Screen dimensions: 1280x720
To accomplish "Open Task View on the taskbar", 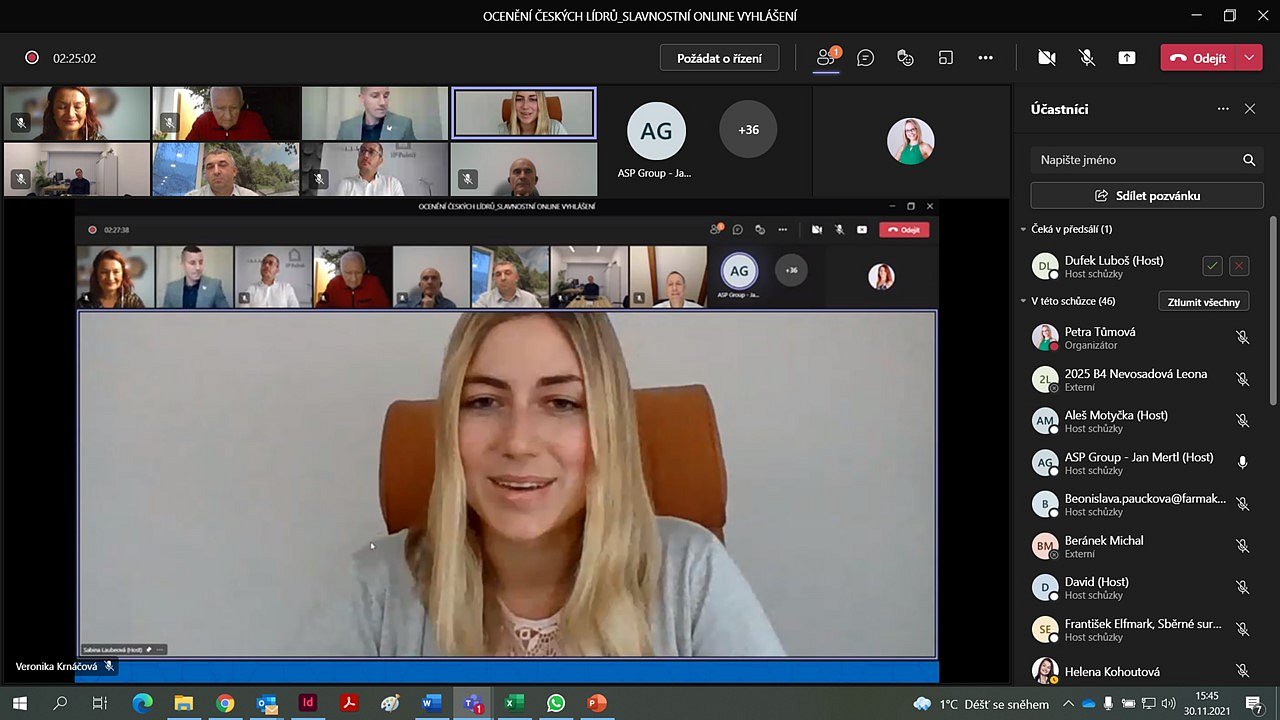I will tap(100, 703).
